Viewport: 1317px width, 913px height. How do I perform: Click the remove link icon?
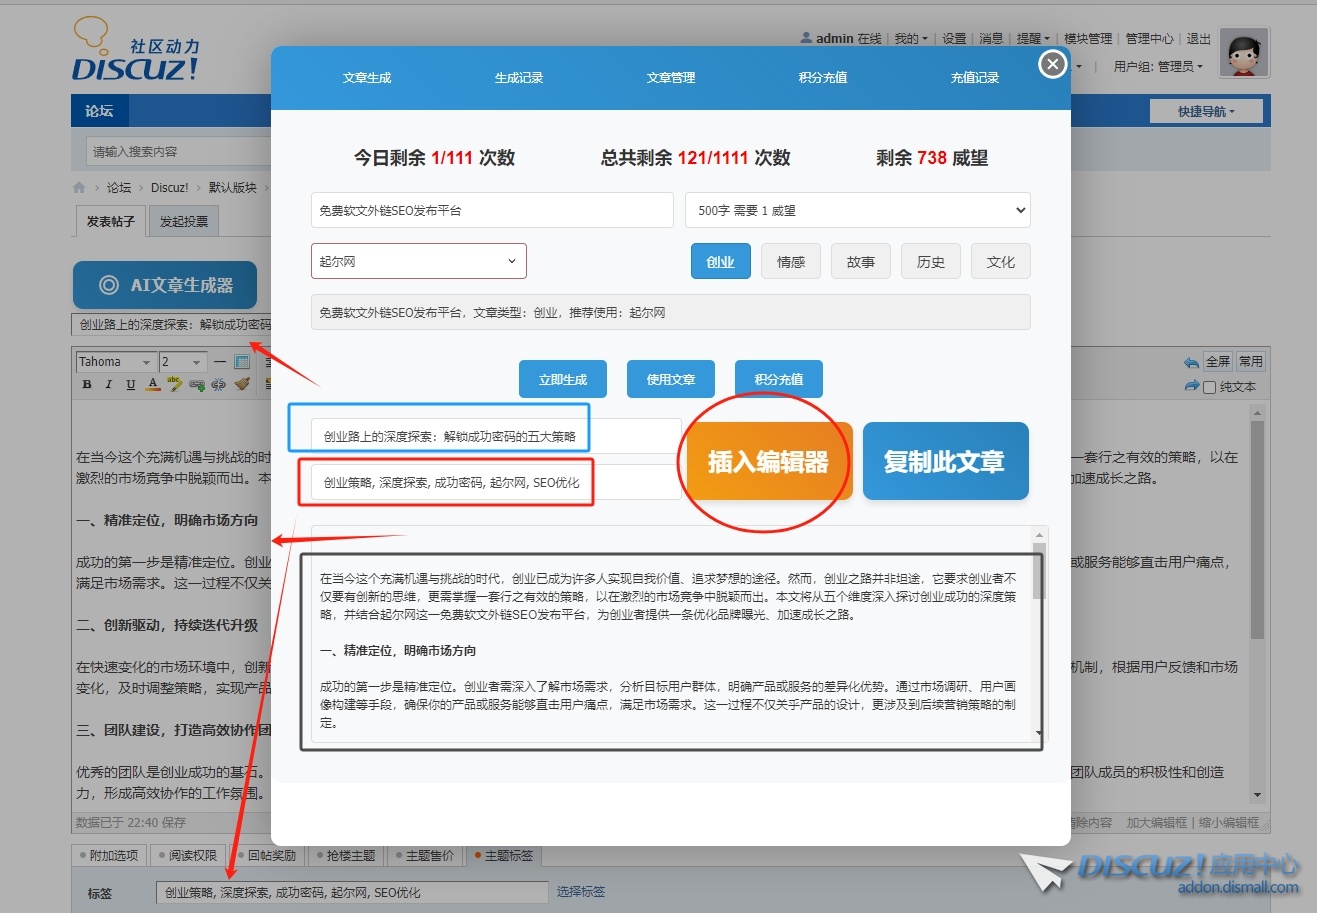[218, 384]
